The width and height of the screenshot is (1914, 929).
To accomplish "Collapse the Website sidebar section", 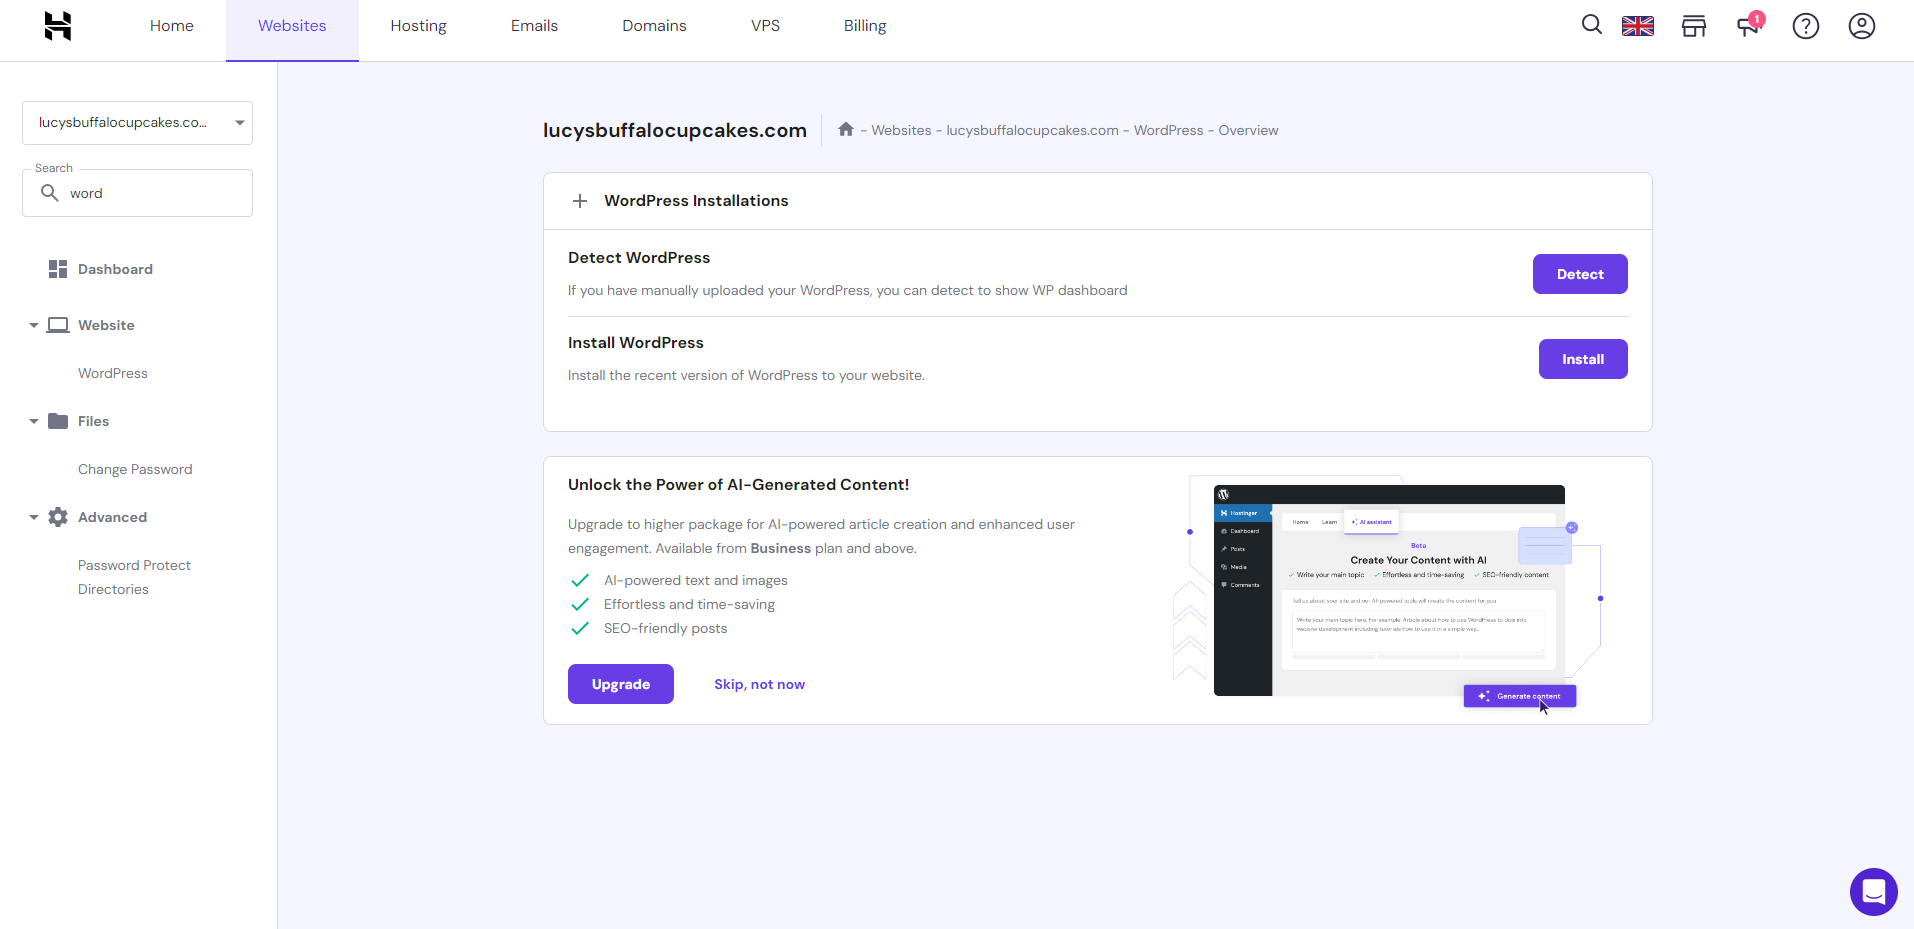I will [x=32, y=324].
